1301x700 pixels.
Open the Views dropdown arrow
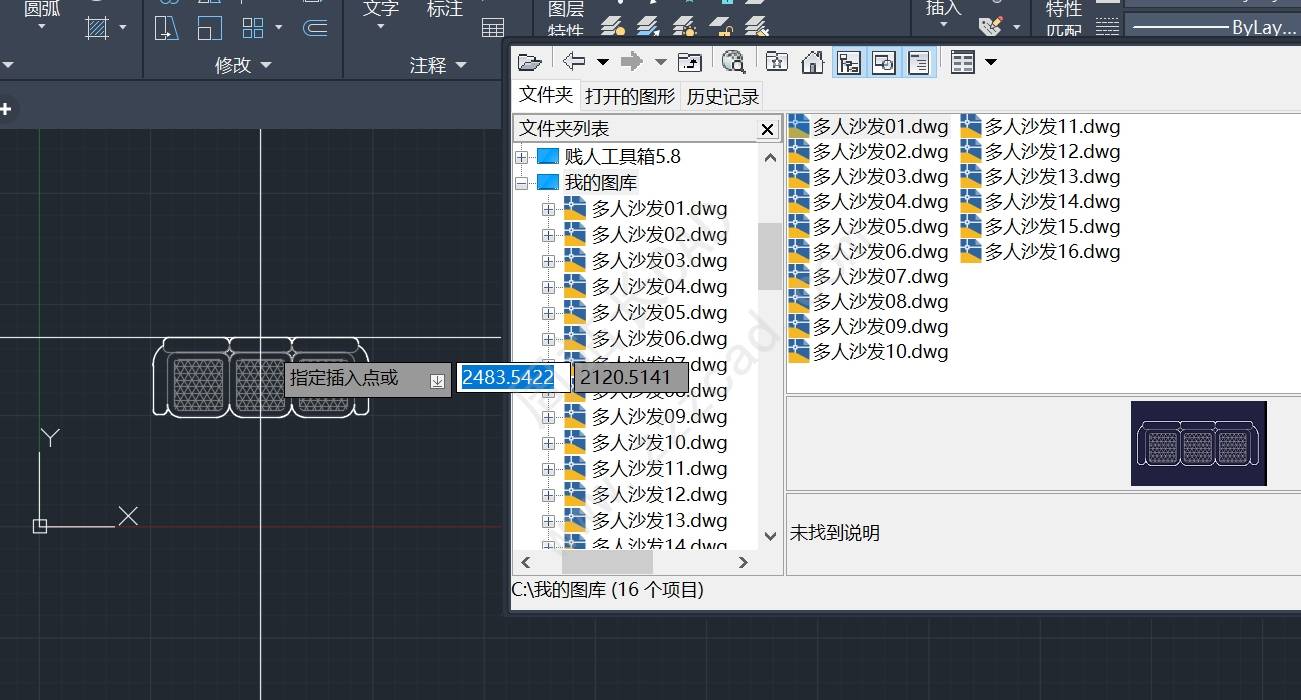pyautogui.click(x=991, y=62)
